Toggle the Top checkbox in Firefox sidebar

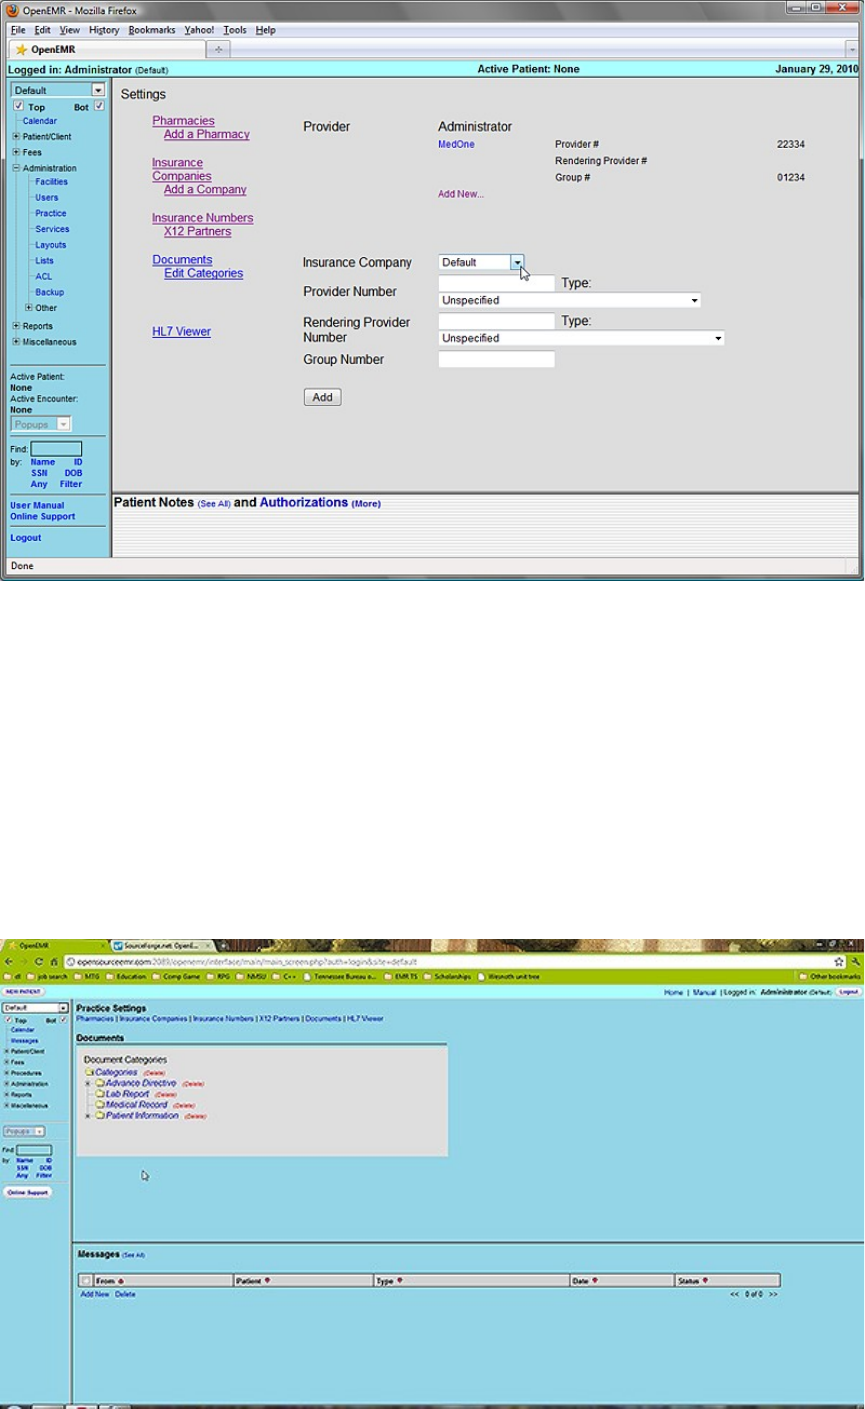tap(18, 106)
